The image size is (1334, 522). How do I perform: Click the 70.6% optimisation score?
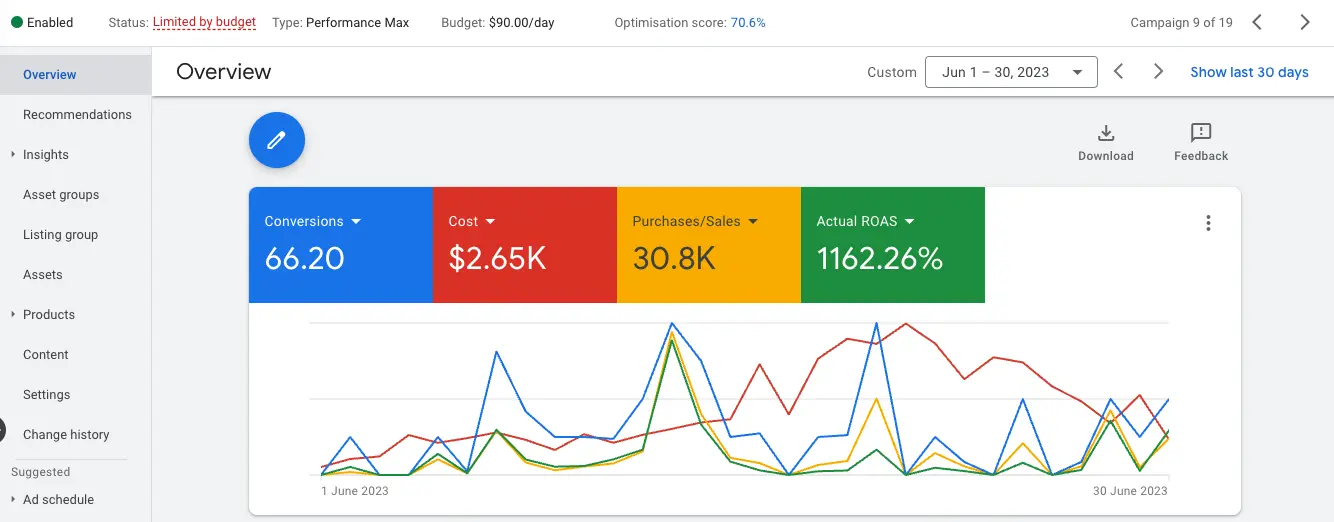747,22
